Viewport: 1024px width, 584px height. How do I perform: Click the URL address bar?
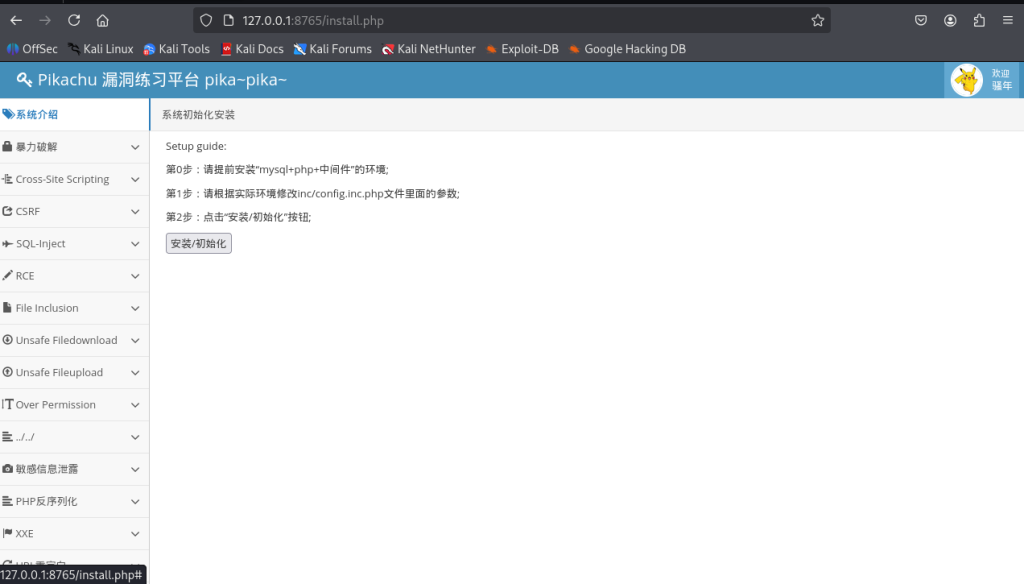pos(500,20)
